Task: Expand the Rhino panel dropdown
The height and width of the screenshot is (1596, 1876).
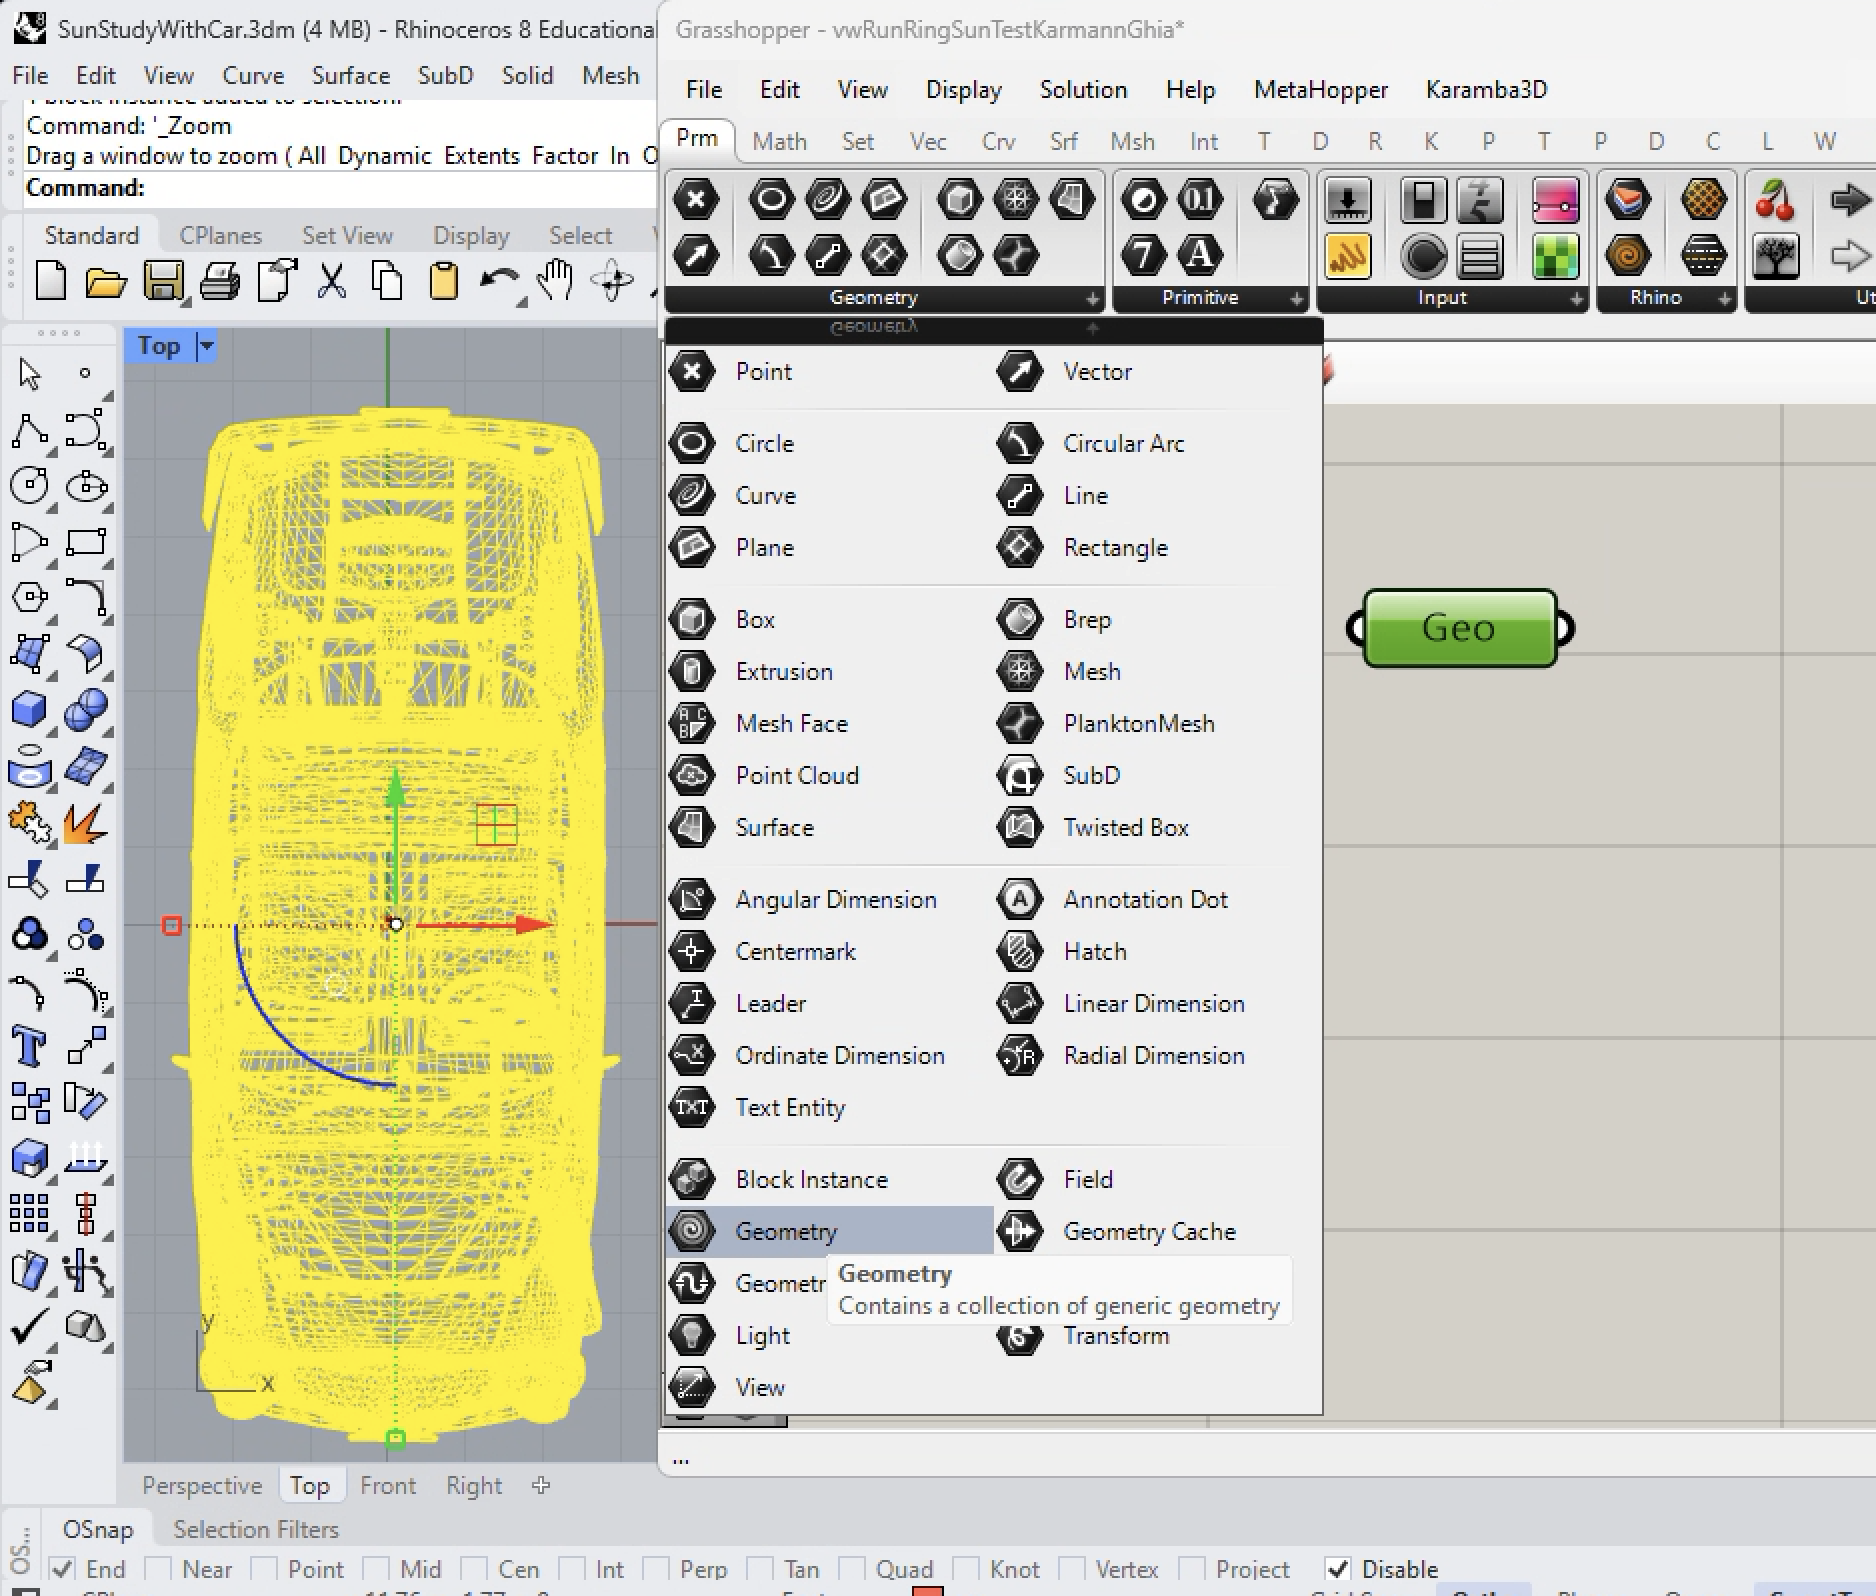Action: tap(1724, 298)
